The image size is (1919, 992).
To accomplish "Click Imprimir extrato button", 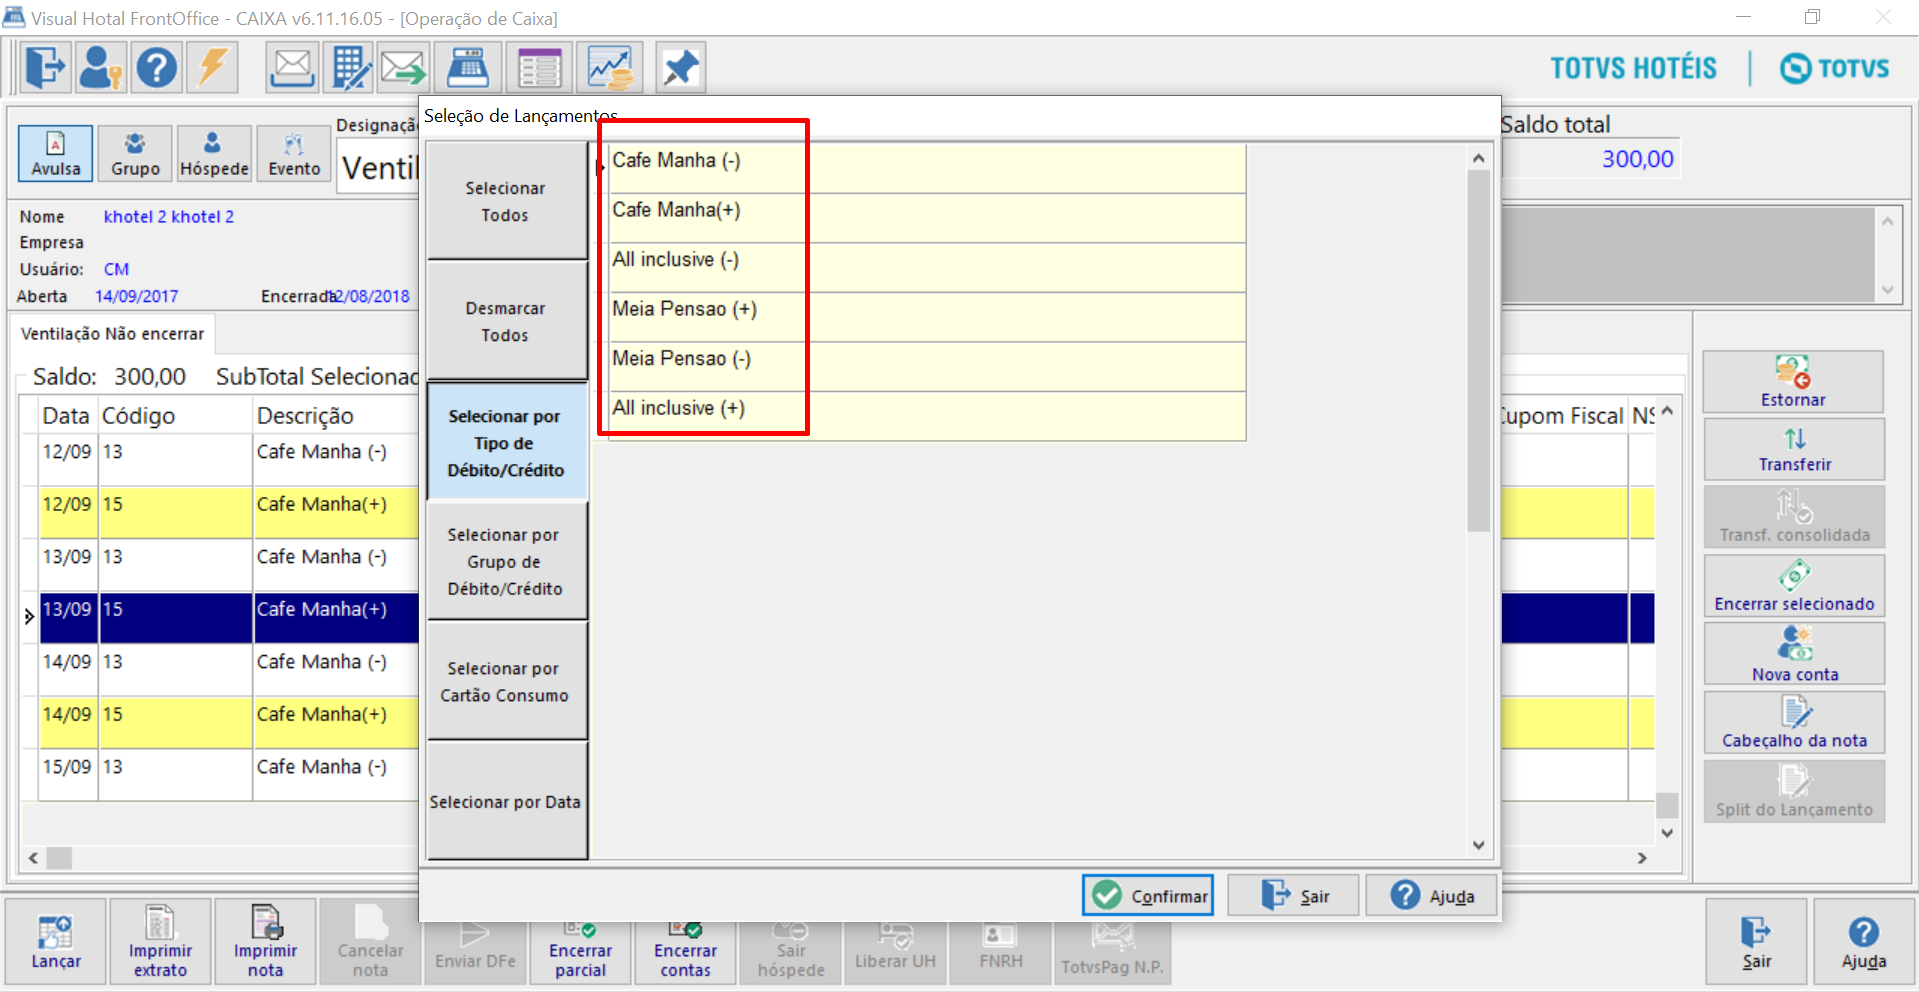I will (160, 942).
